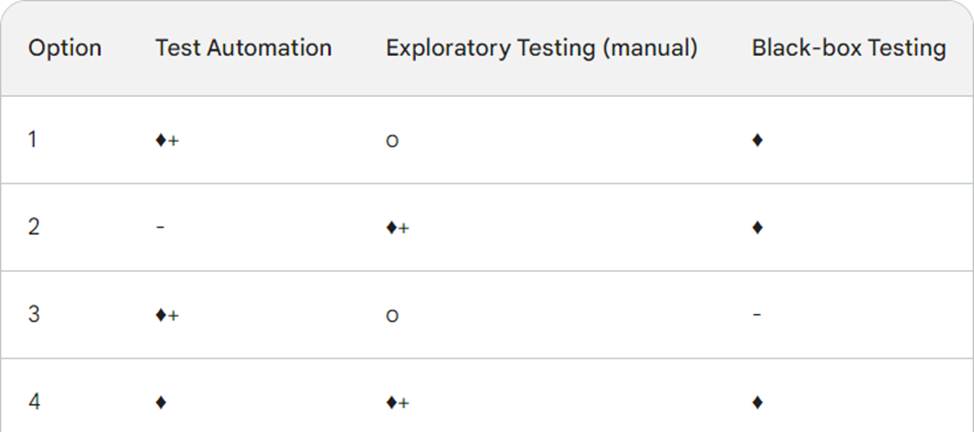Select option number 4 row label

coord(34,402)
